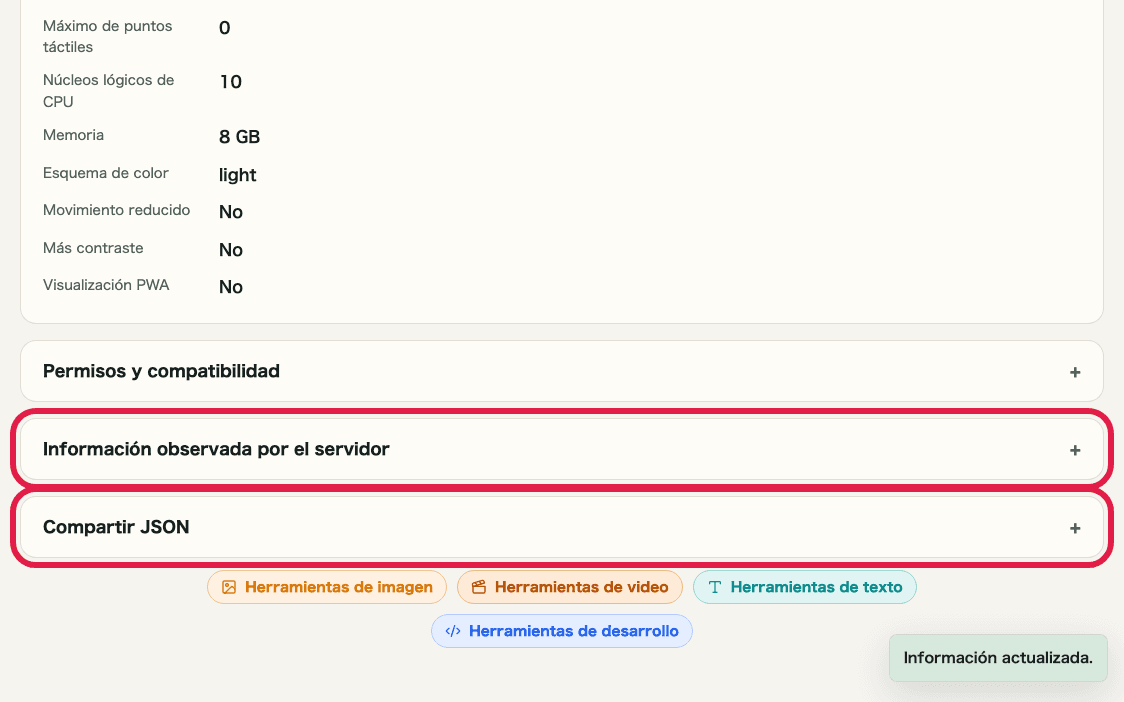Open Herramientas de imagen

coord(326,587)
